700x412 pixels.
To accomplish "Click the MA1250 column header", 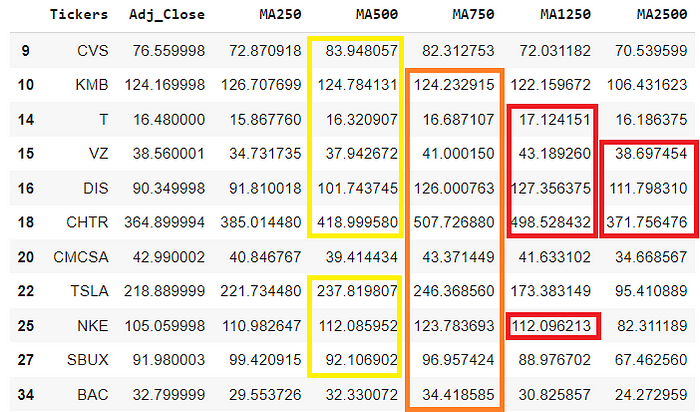I will [565, 14].
